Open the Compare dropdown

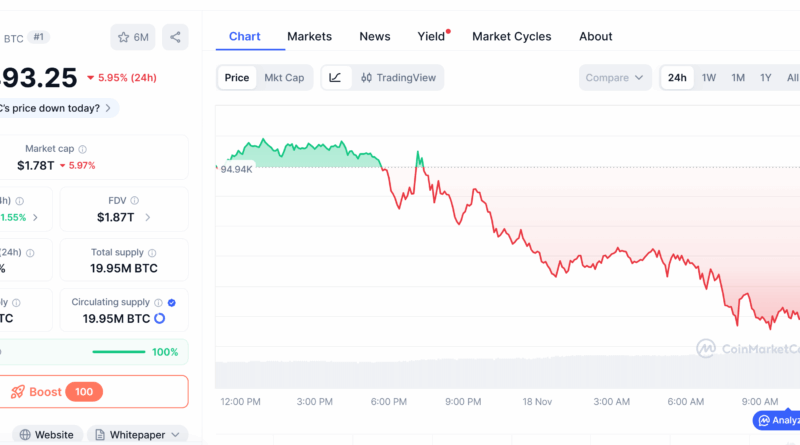click(x=614, y=77)
